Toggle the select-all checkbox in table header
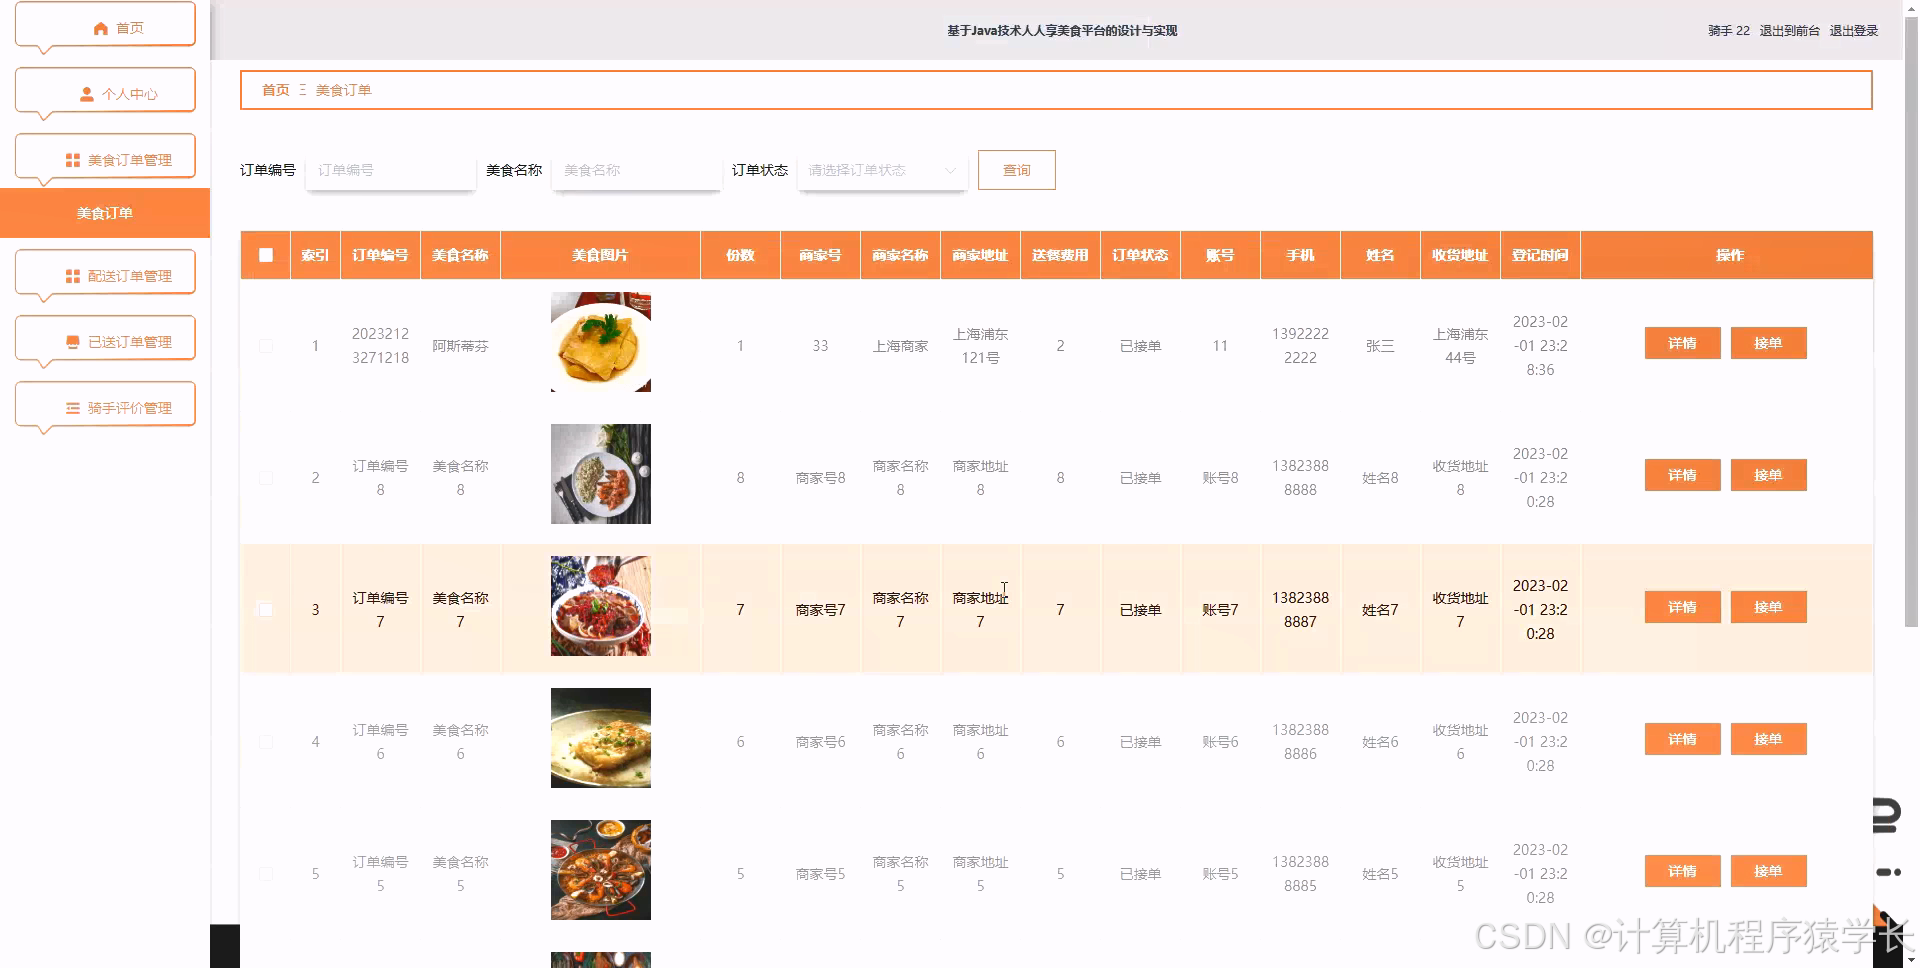Viewport: 1920px width, 968px height. tap(265, 255)
